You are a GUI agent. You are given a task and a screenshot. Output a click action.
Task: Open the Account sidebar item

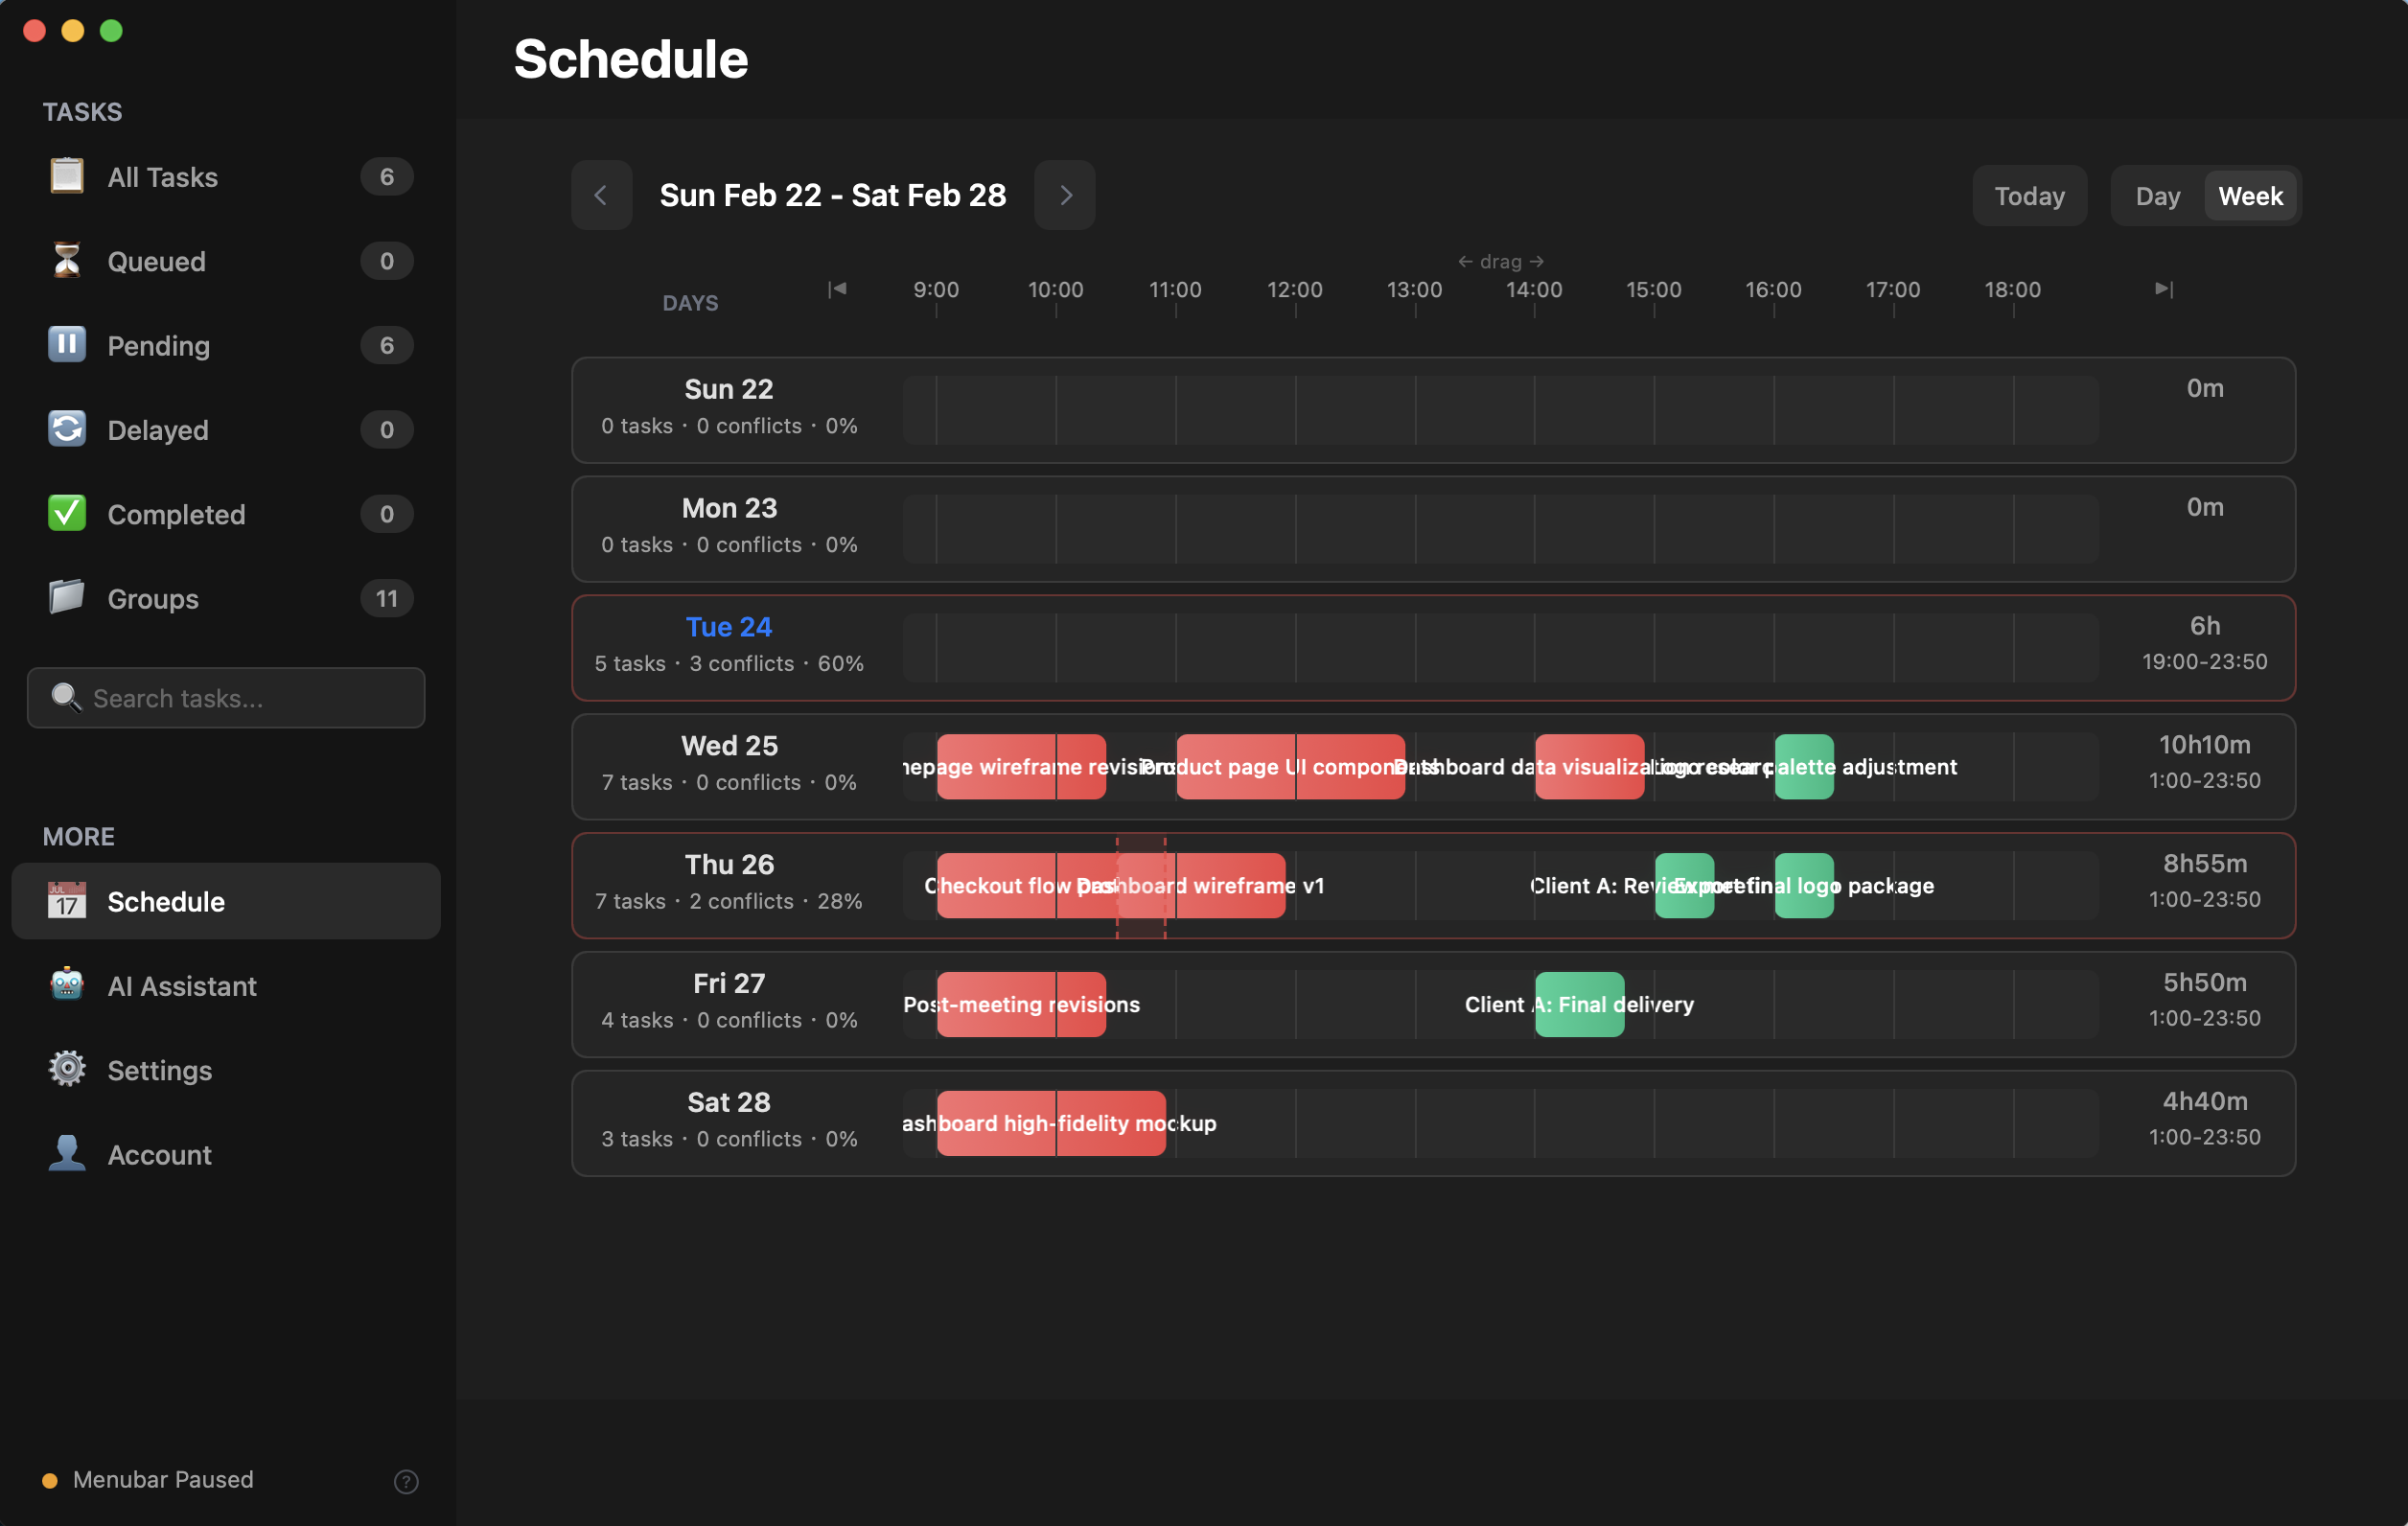(x=159, y=1155)
